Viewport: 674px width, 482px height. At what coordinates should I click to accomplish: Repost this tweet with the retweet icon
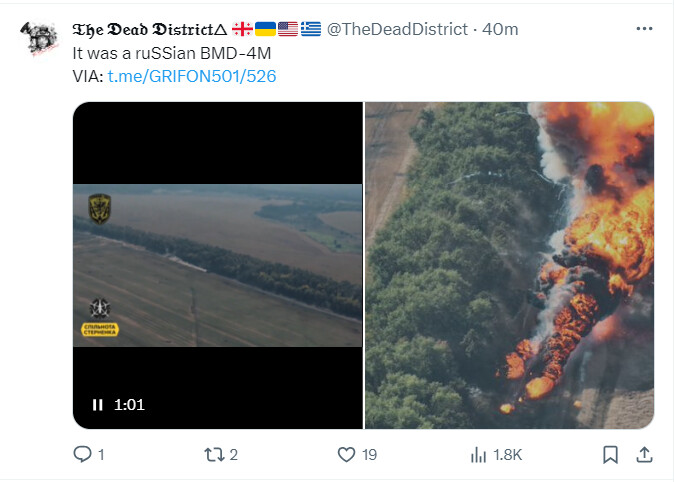click(213, 455)
